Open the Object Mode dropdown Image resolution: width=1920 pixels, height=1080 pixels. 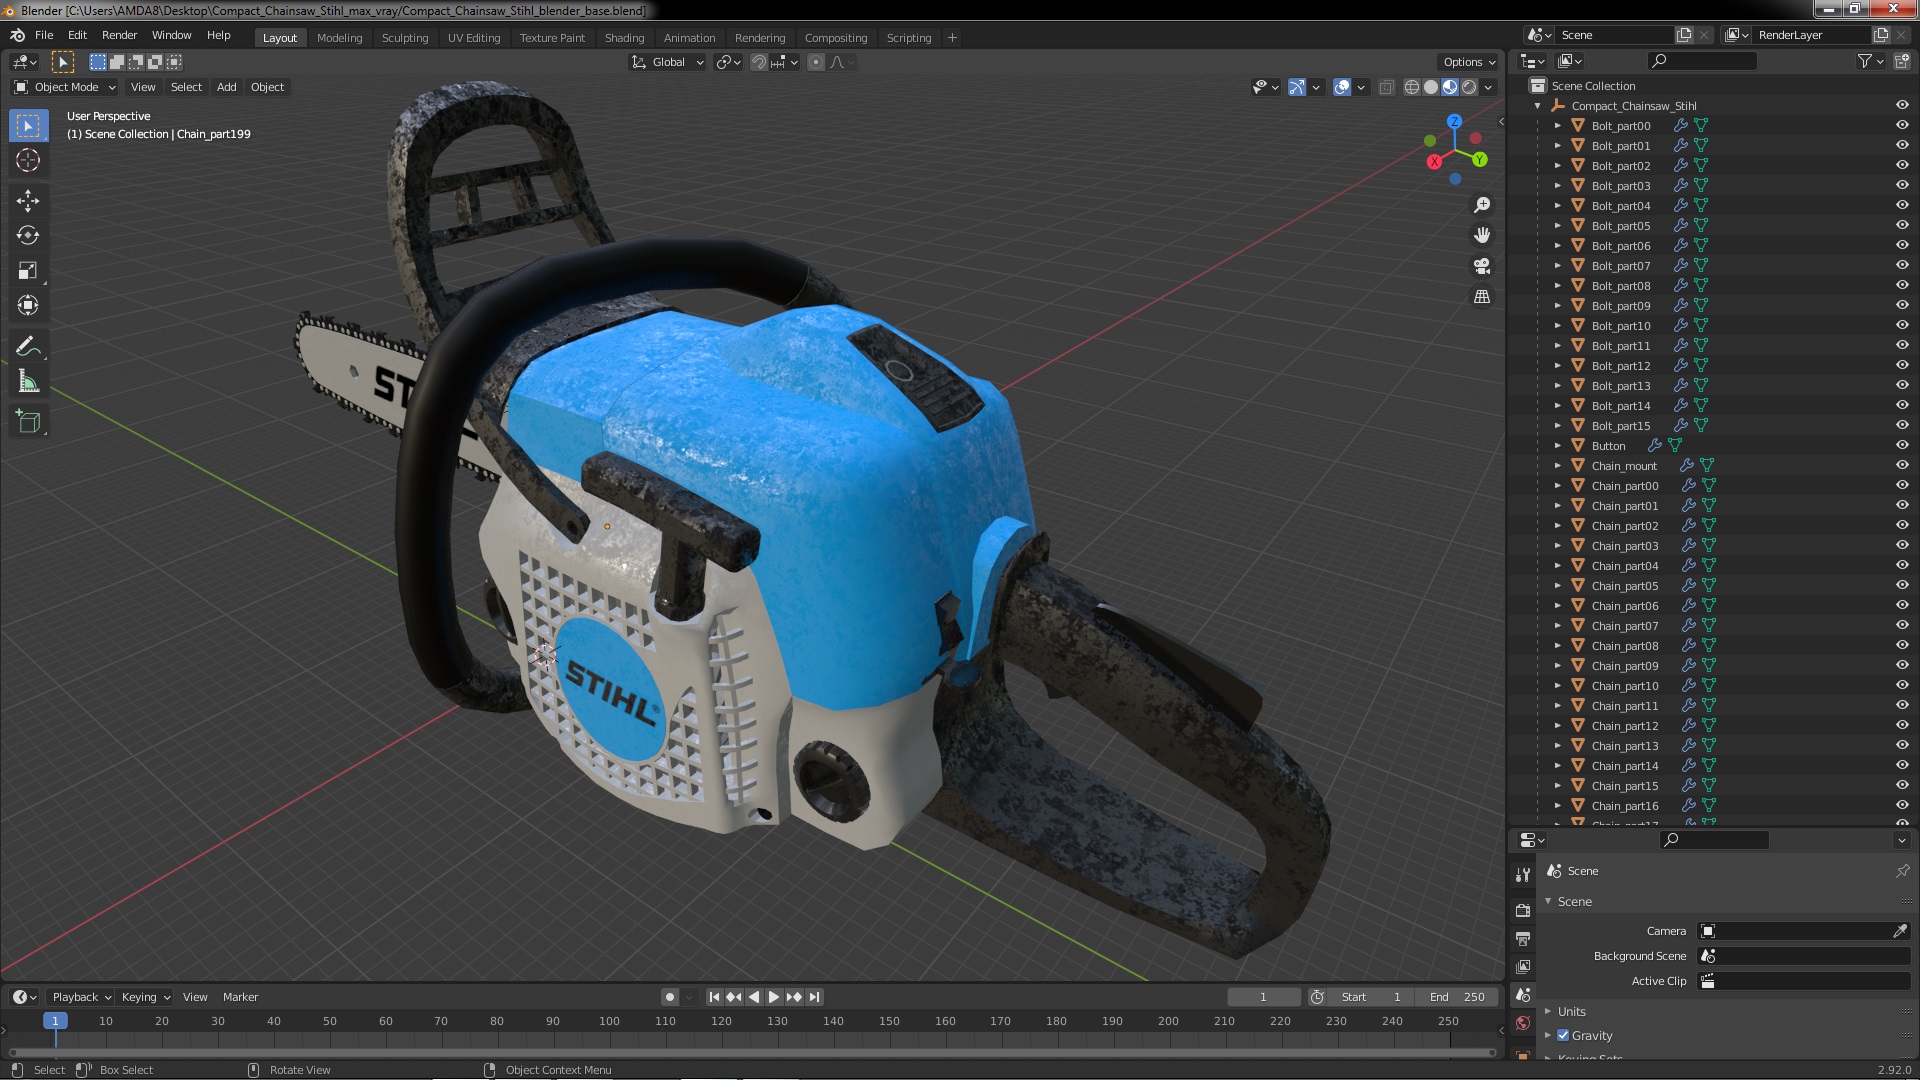tap(65, 87)
